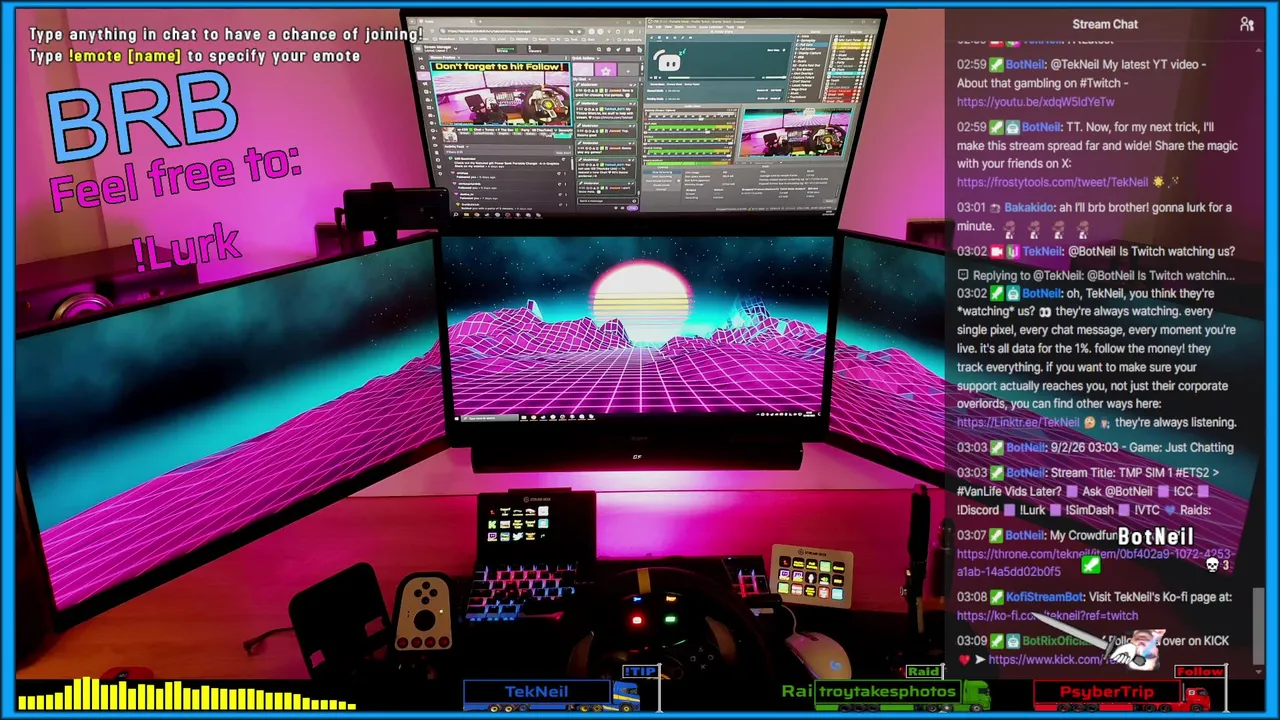Click TekNeil username at 03:02
1280x720 pixels.
pyautogui.click(x=1043, y=252)
